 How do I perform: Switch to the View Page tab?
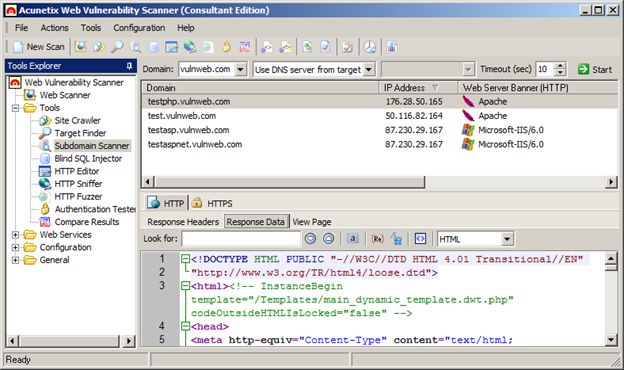click(x=312, y=222)
